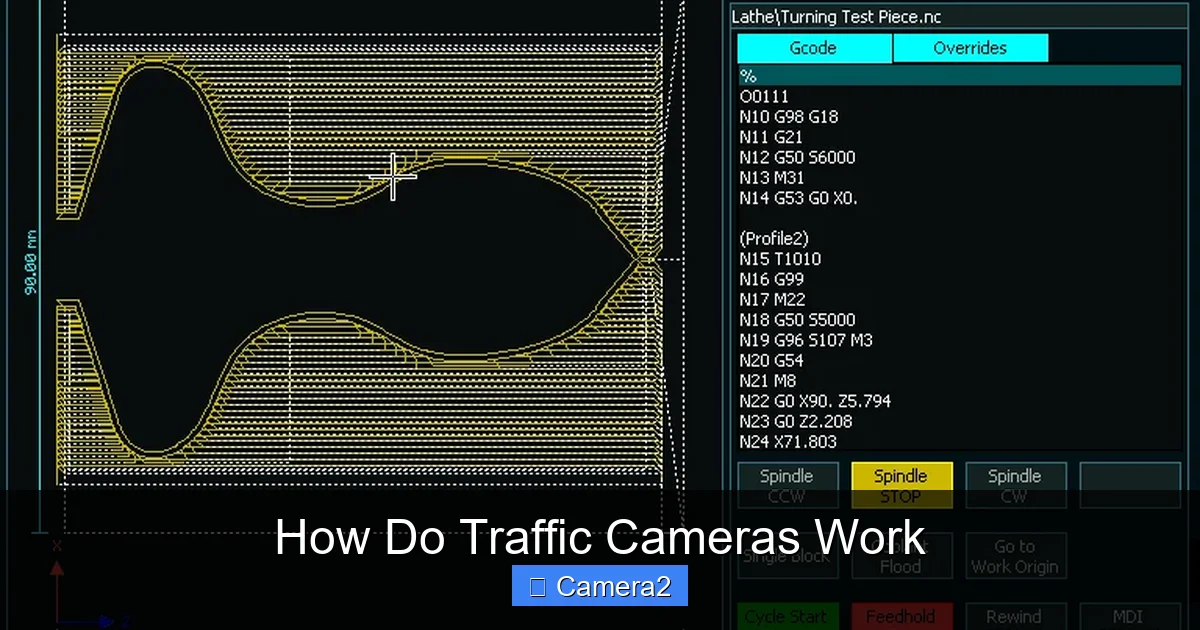
Task: Turn on Spindle CW rotation
Action: click(1015, 485)
